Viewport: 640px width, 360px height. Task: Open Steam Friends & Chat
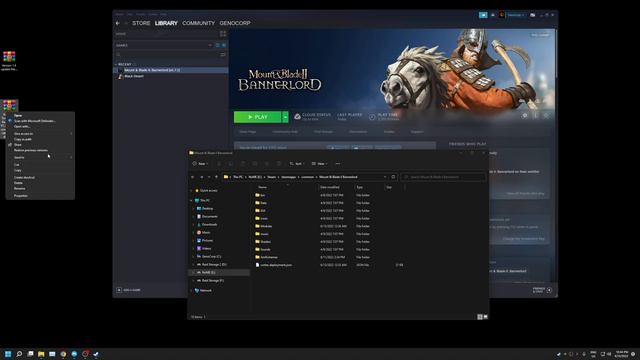[542, 290]
